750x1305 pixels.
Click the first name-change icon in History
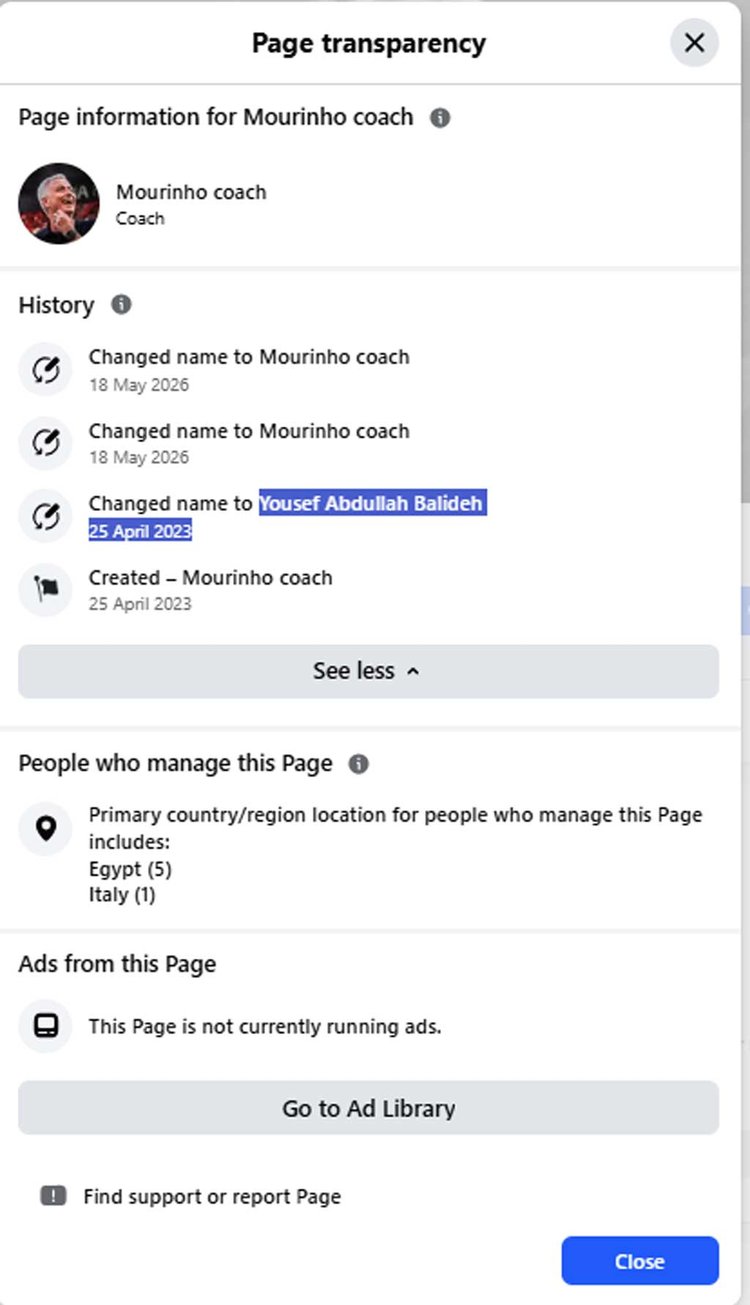pos(45,370)
